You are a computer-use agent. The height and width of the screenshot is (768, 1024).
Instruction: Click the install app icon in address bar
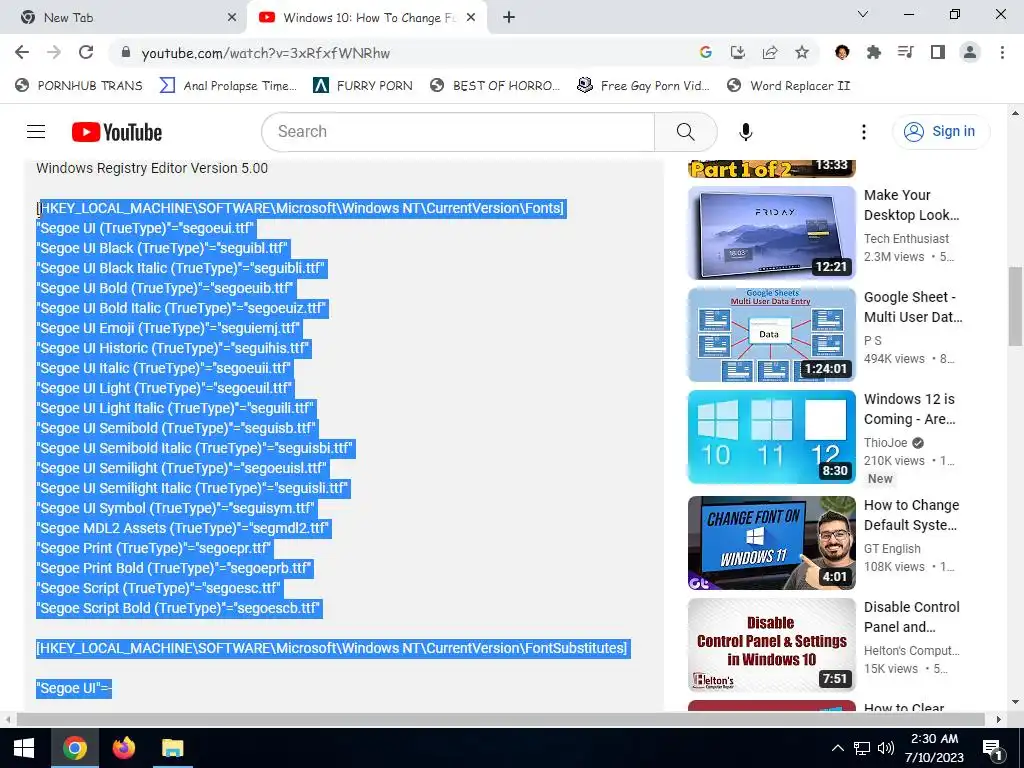coord(737,52)
